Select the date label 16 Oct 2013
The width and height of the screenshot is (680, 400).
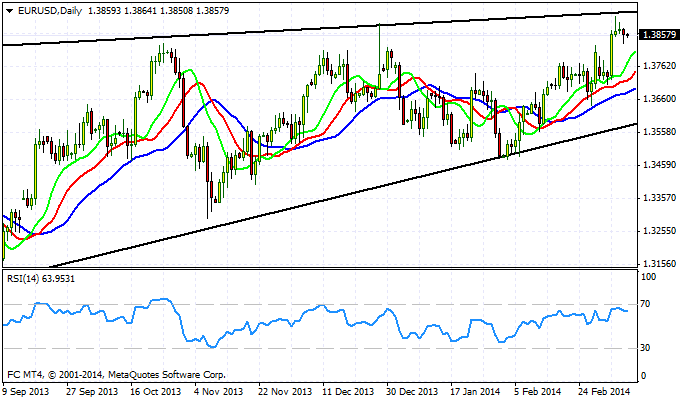pos(156,392)
